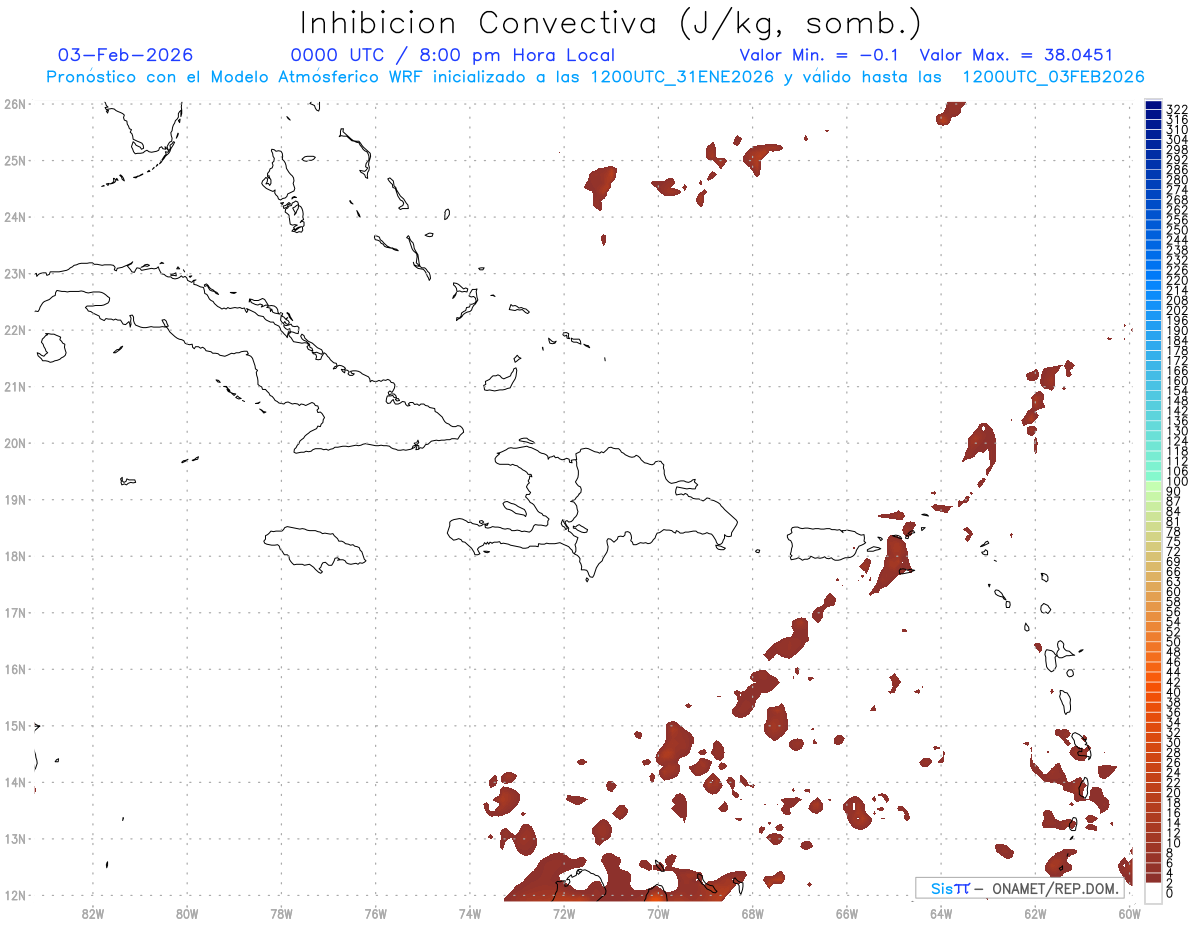This screenshot has width=1200, height=927.
Task: Click the 23N latitude label
Action: [x=14, y=273]
